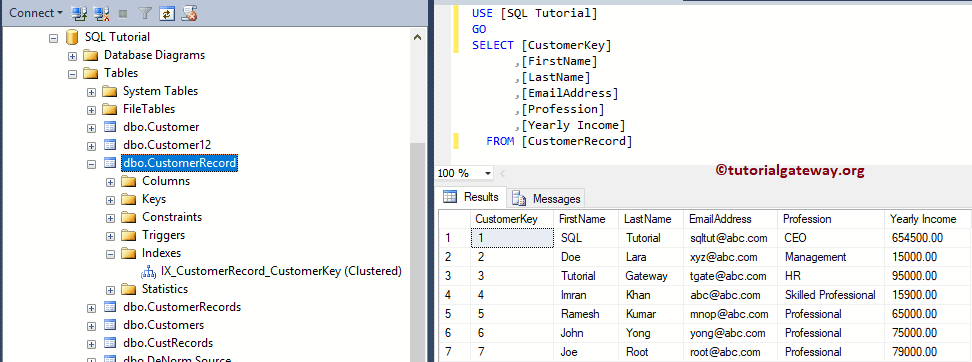Viewport: 972px width, 362px height.
Task: Expand the System Tables folder
Action: tap(92, 92)
